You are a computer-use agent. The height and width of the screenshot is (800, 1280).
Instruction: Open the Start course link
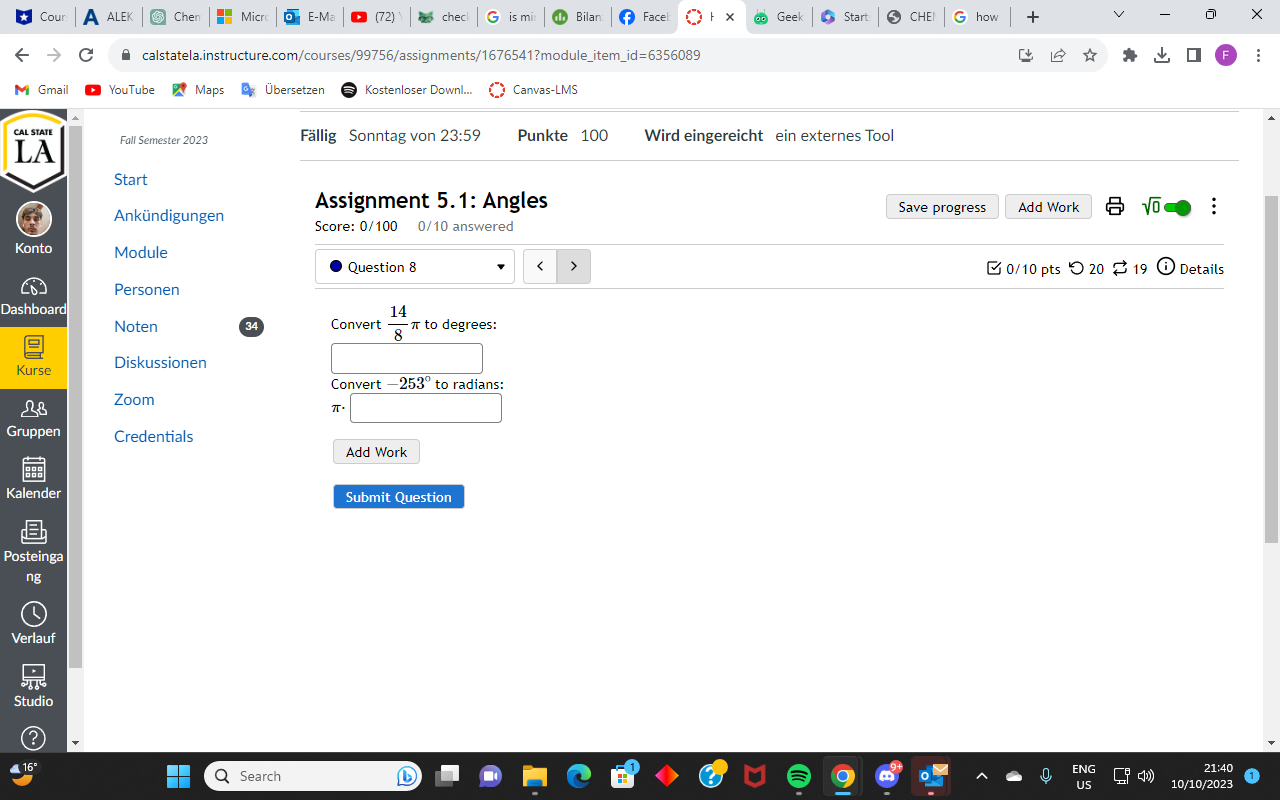point(131,179)
